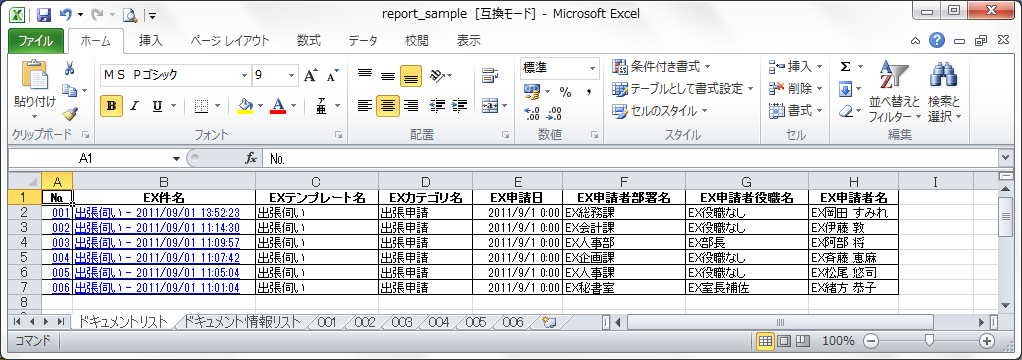Click the comma style icon

589,92
